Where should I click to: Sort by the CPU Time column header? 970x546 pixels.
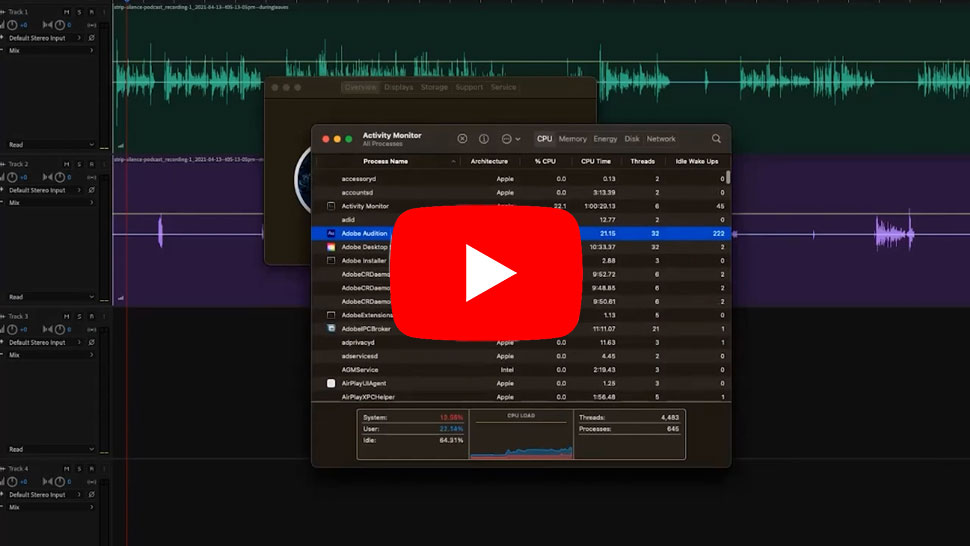coord(596,161)
